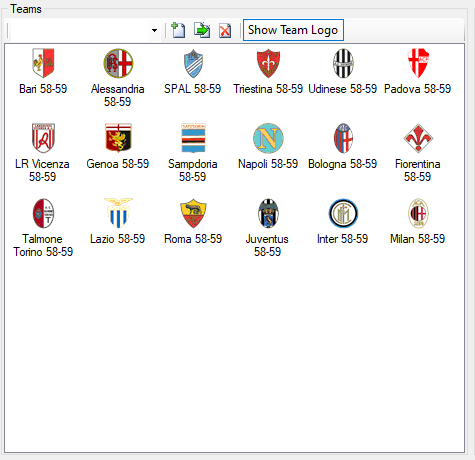Select the Padova 58-59 cross shield
Viewport: 475px width, 460px height.
pos(418,63)
